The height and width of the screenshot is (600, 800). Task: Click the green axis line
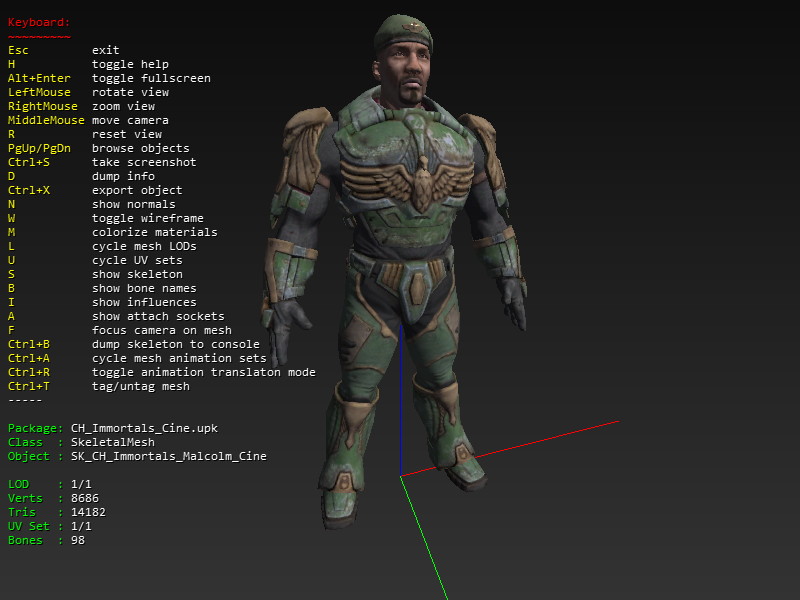[424, 538]
